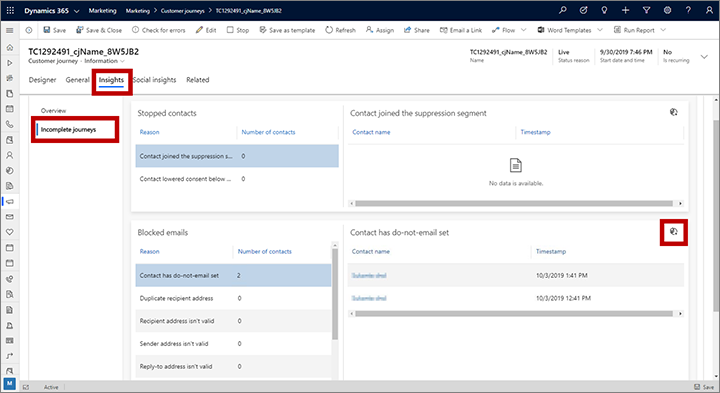Open the task flow circle icon
The image size is (720, 393).
click(x=583, y=10)
